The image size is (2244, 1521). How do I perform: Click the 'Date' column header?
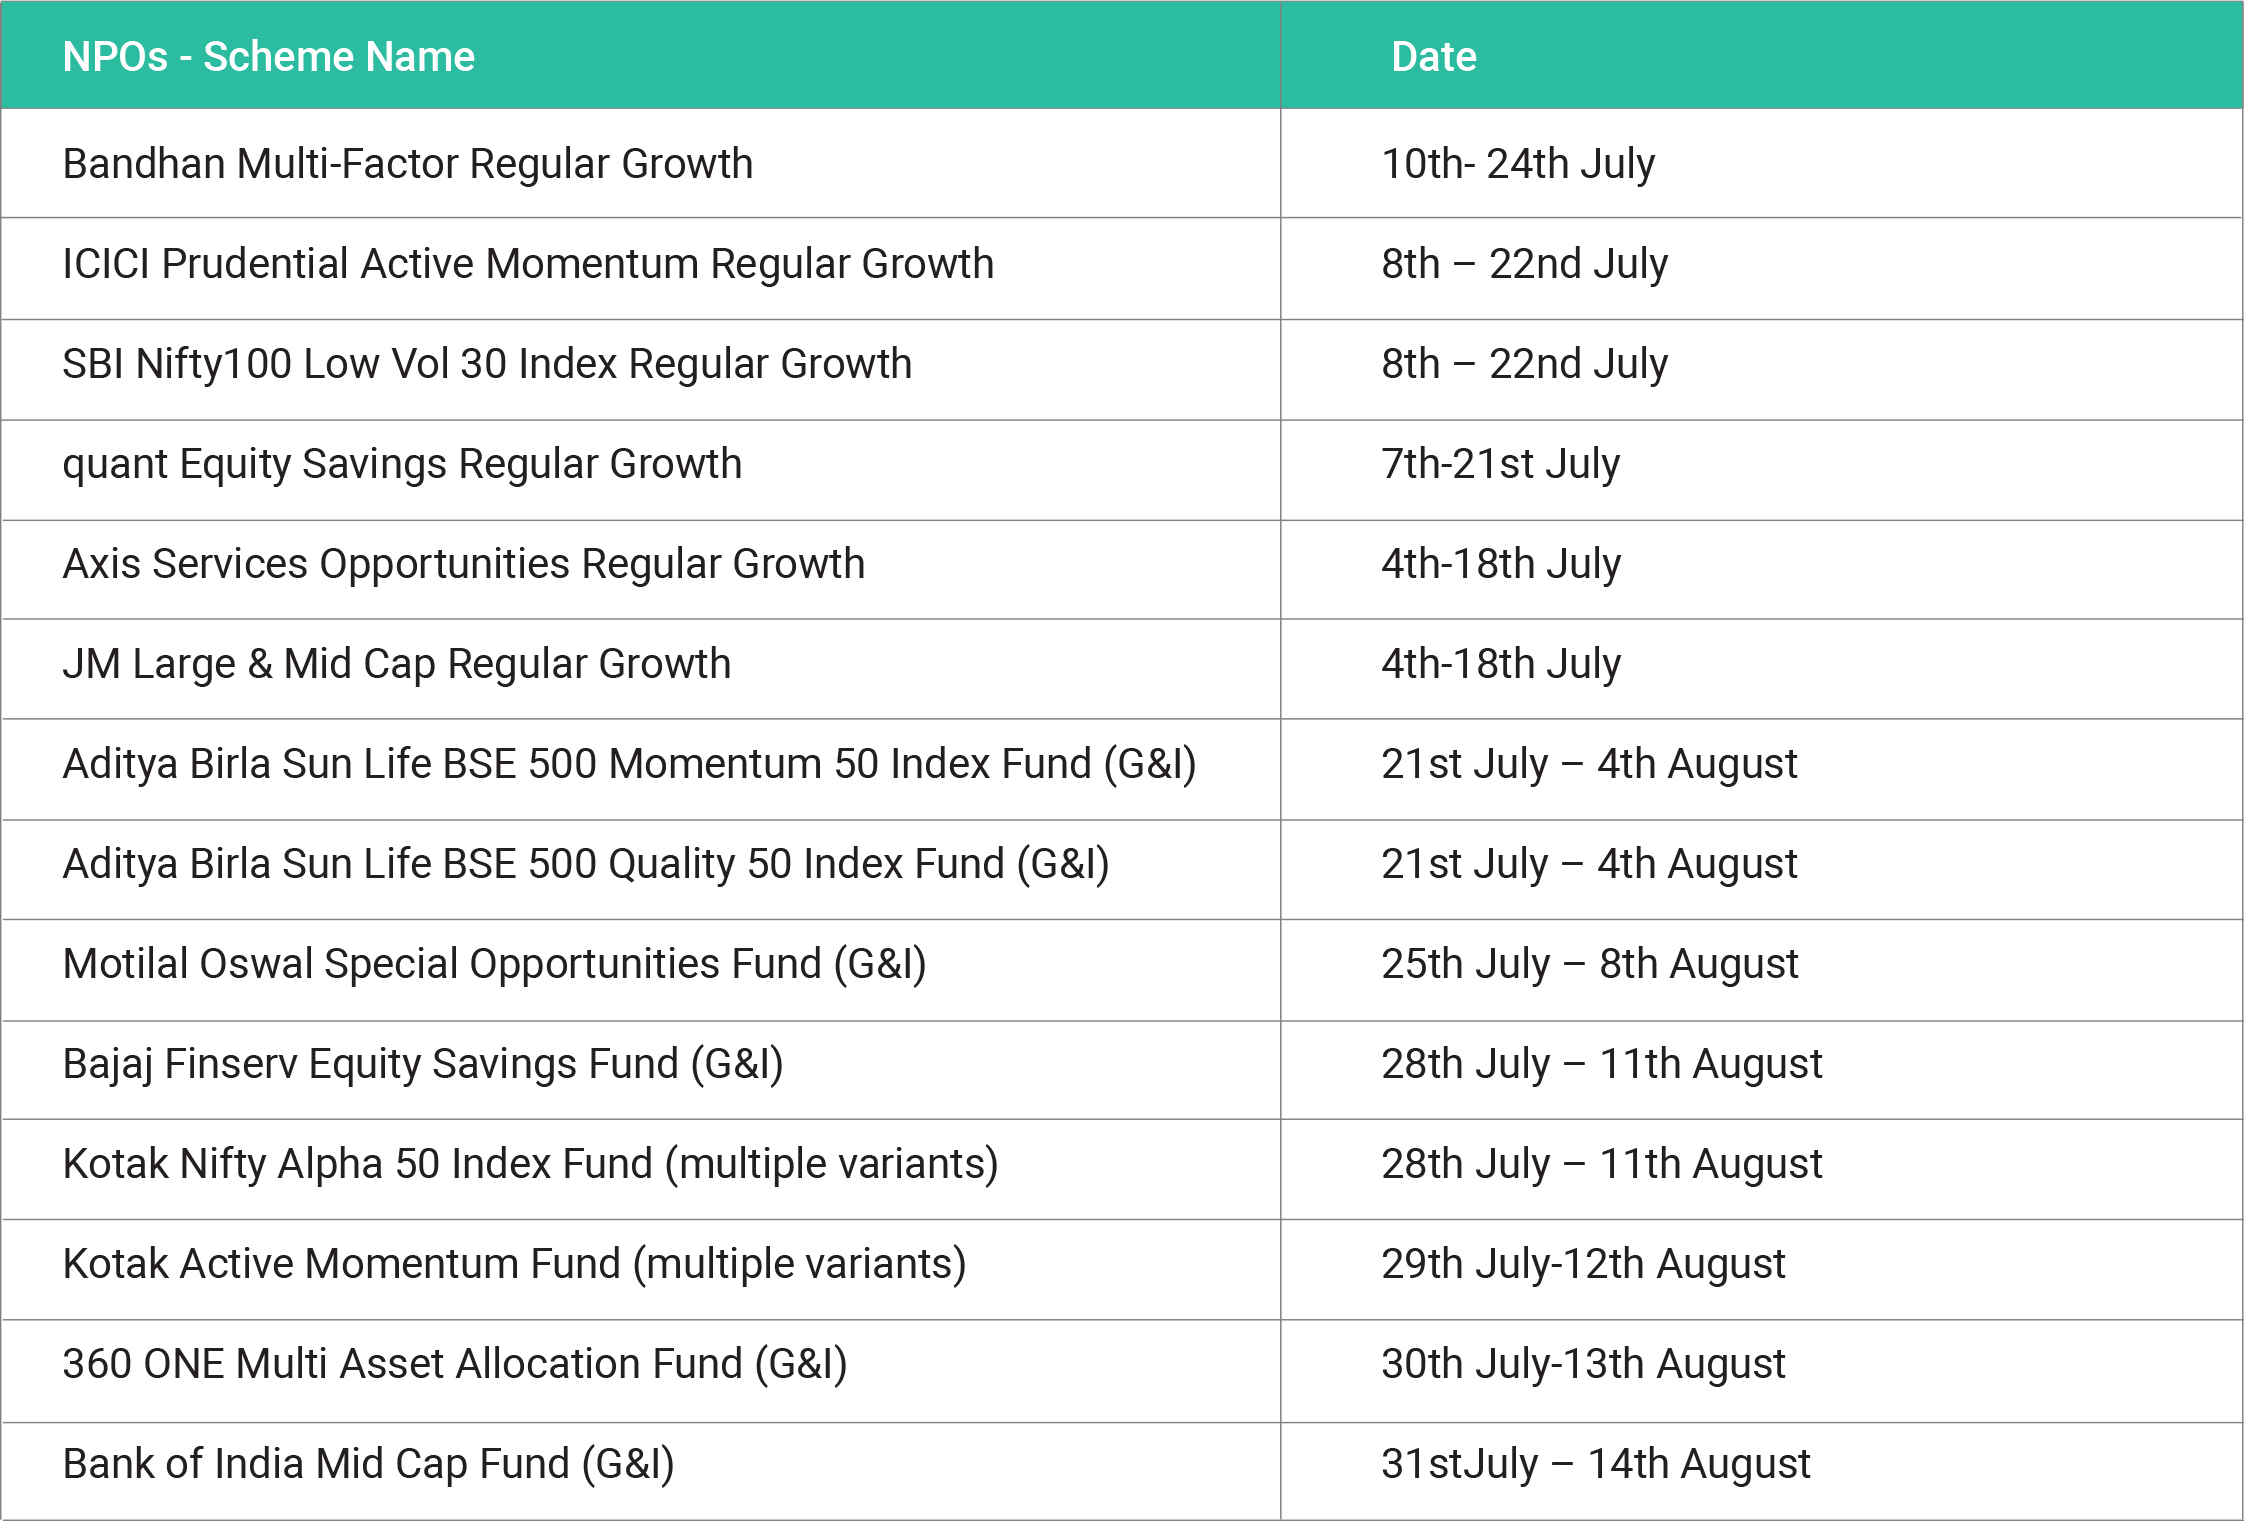1433,57
